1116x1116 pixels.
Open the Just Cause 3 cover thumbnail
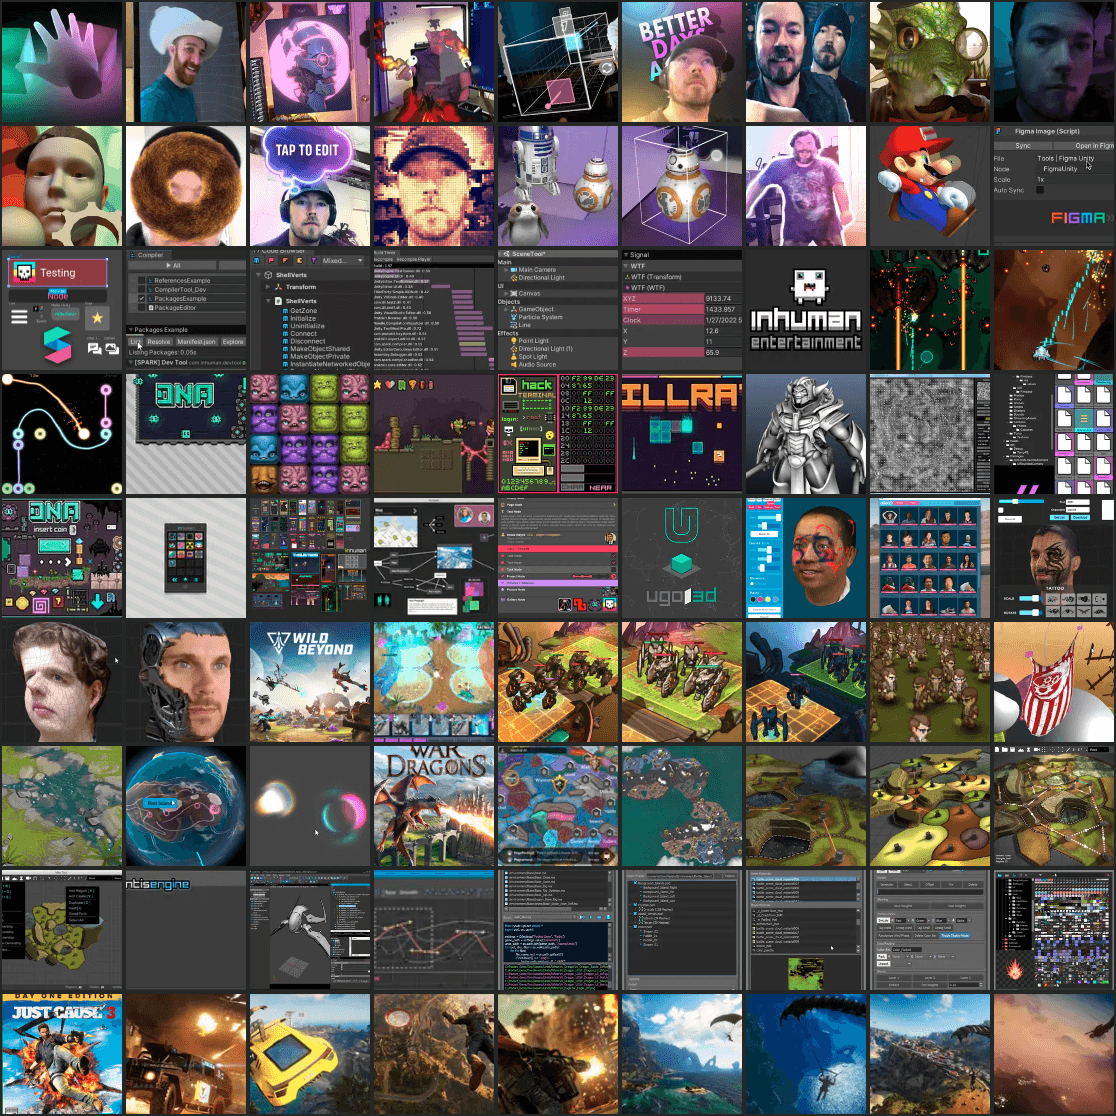62,1054
